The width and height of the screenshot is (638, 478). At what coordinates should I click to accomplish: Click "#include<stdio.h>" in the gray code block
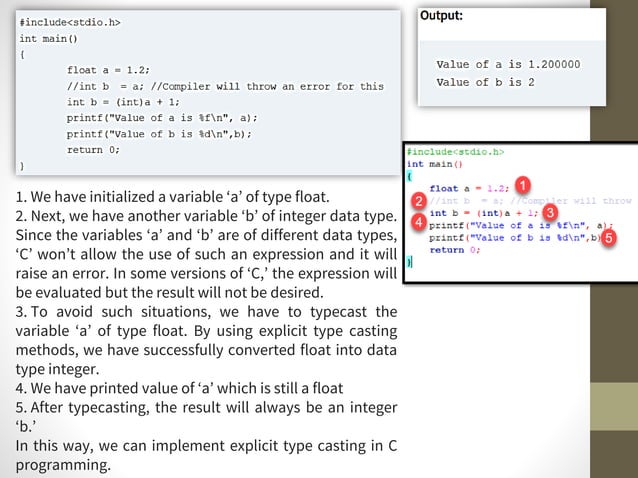(x=70, y=22)
